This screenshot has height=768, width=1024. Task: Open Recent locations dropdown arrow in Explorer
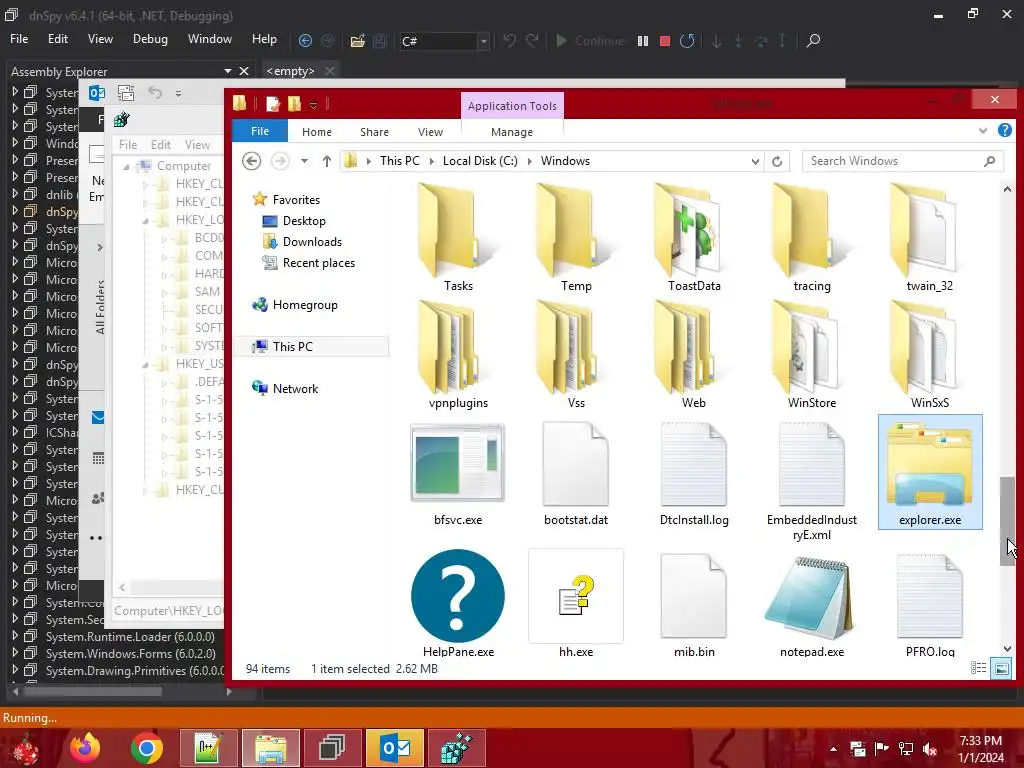(304, 161)
